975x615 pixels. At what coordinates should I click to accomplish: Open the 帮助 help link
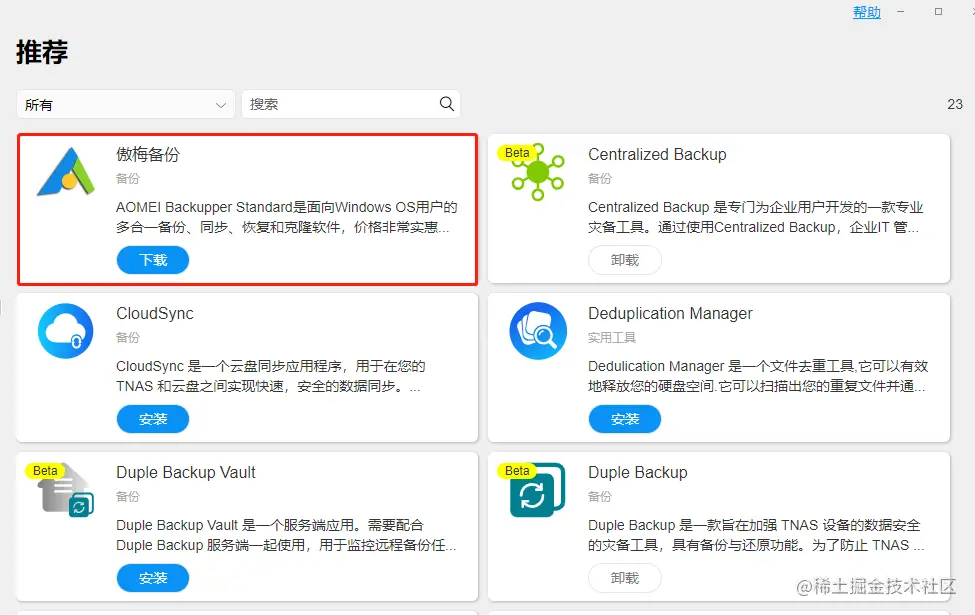867,12
